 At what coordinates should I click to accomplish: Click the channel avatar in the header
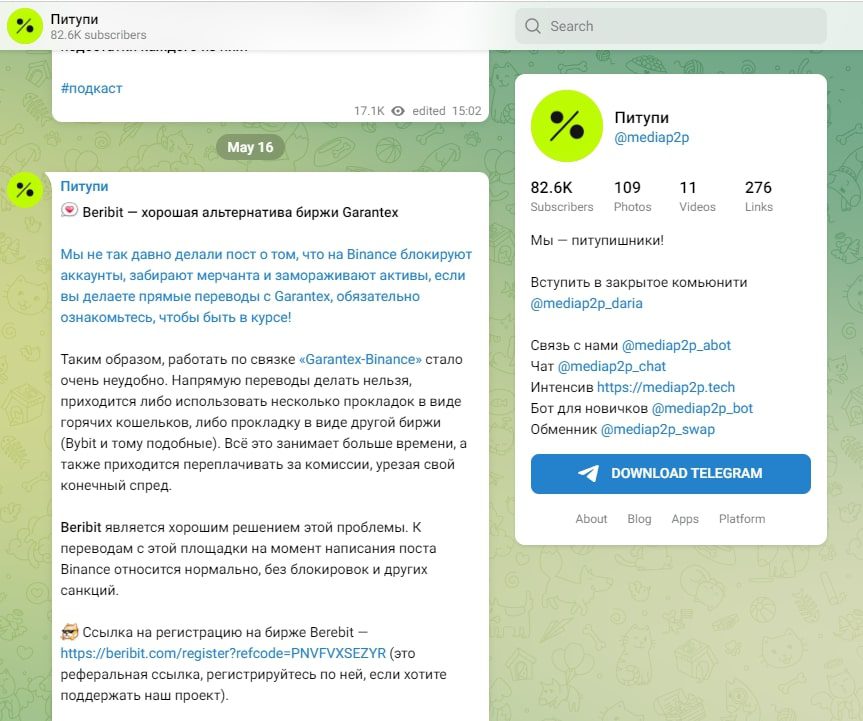click(25, 26)
